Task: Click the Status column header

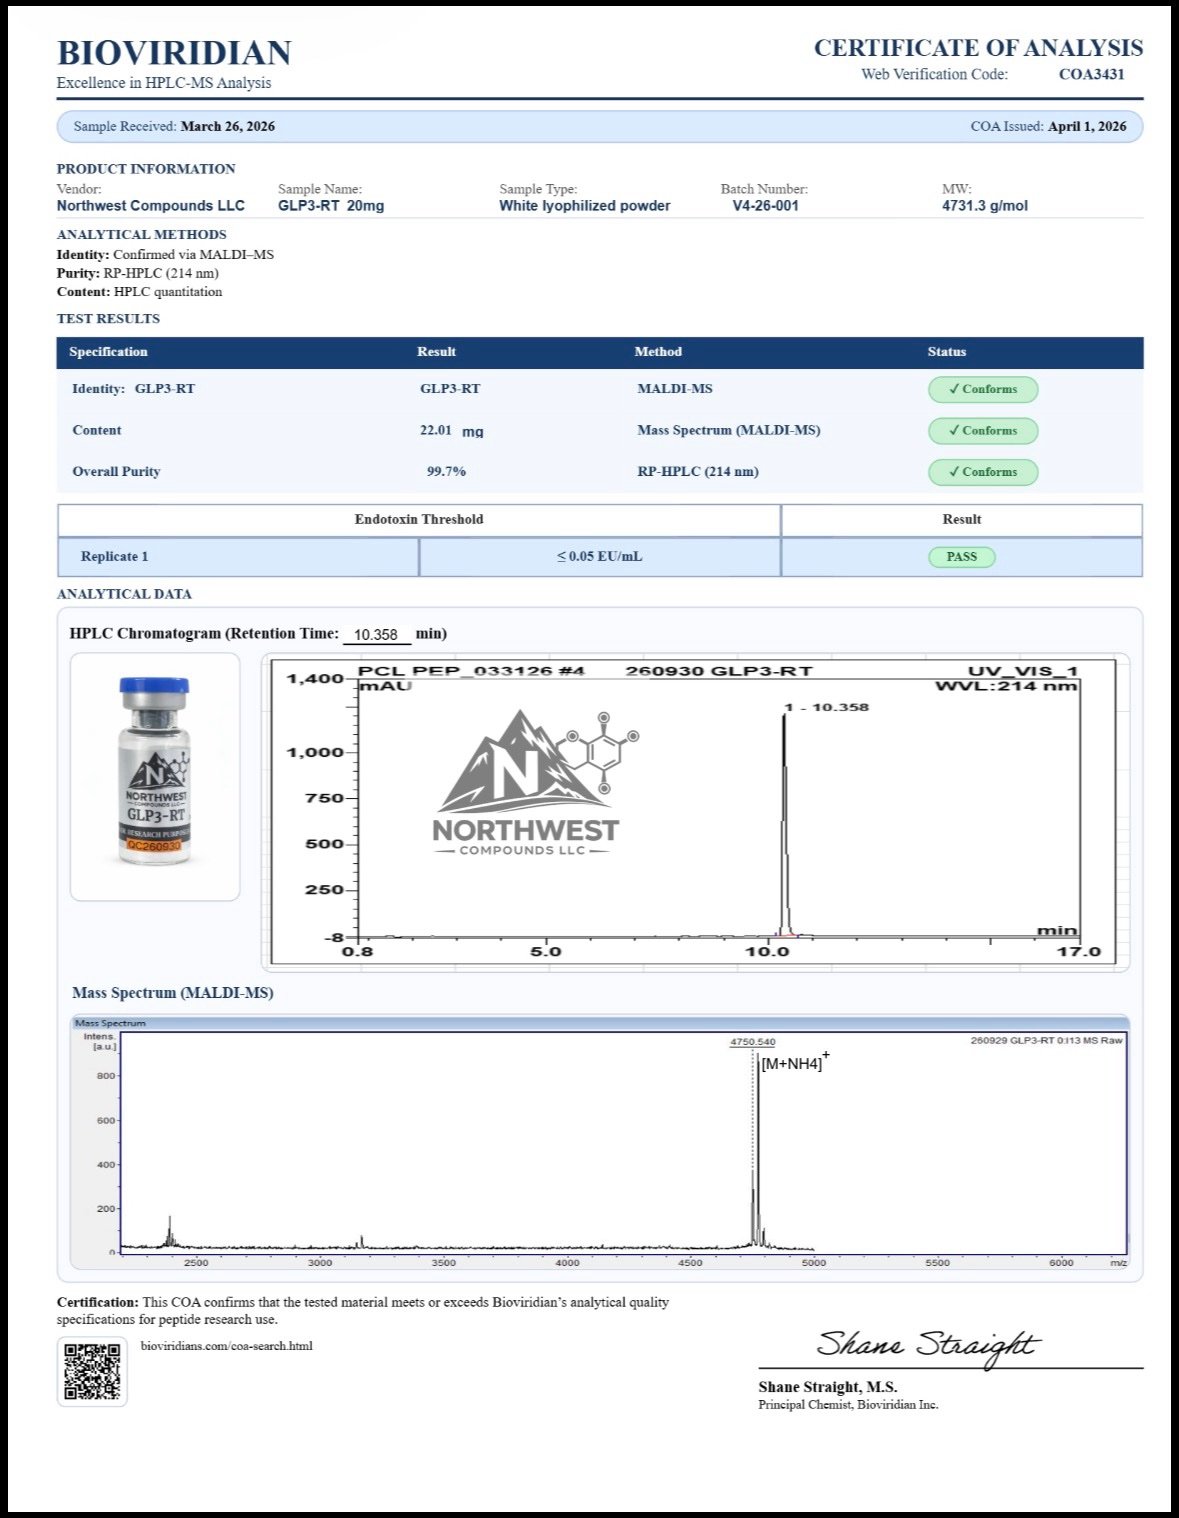Action: coord(946,352)
